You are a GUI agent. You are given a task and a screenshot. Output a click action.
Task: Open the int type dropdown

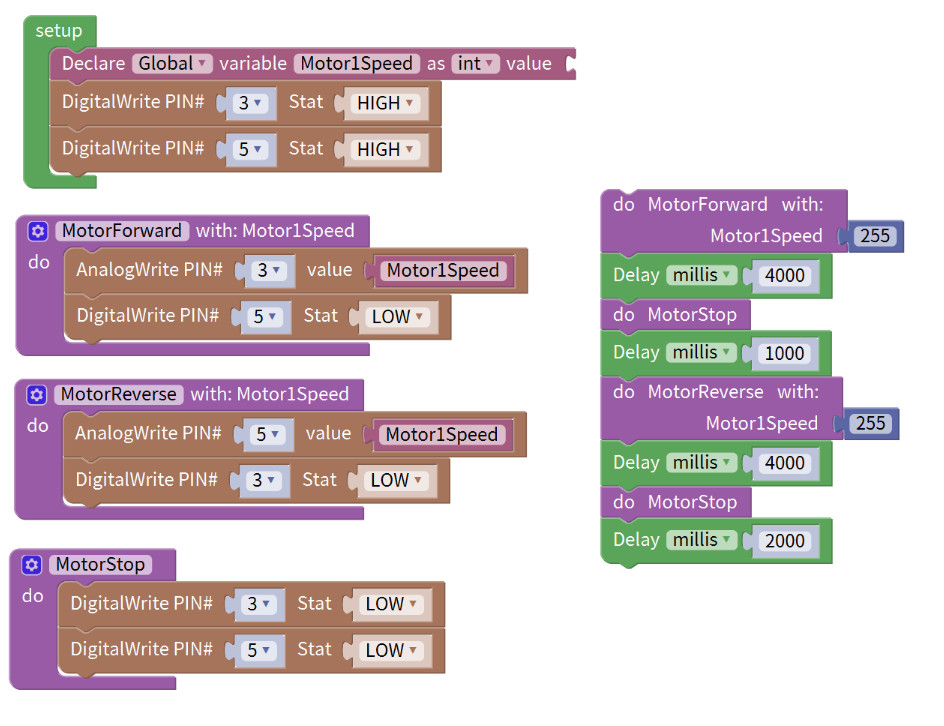pyautogui.click(x=475, y=63)
